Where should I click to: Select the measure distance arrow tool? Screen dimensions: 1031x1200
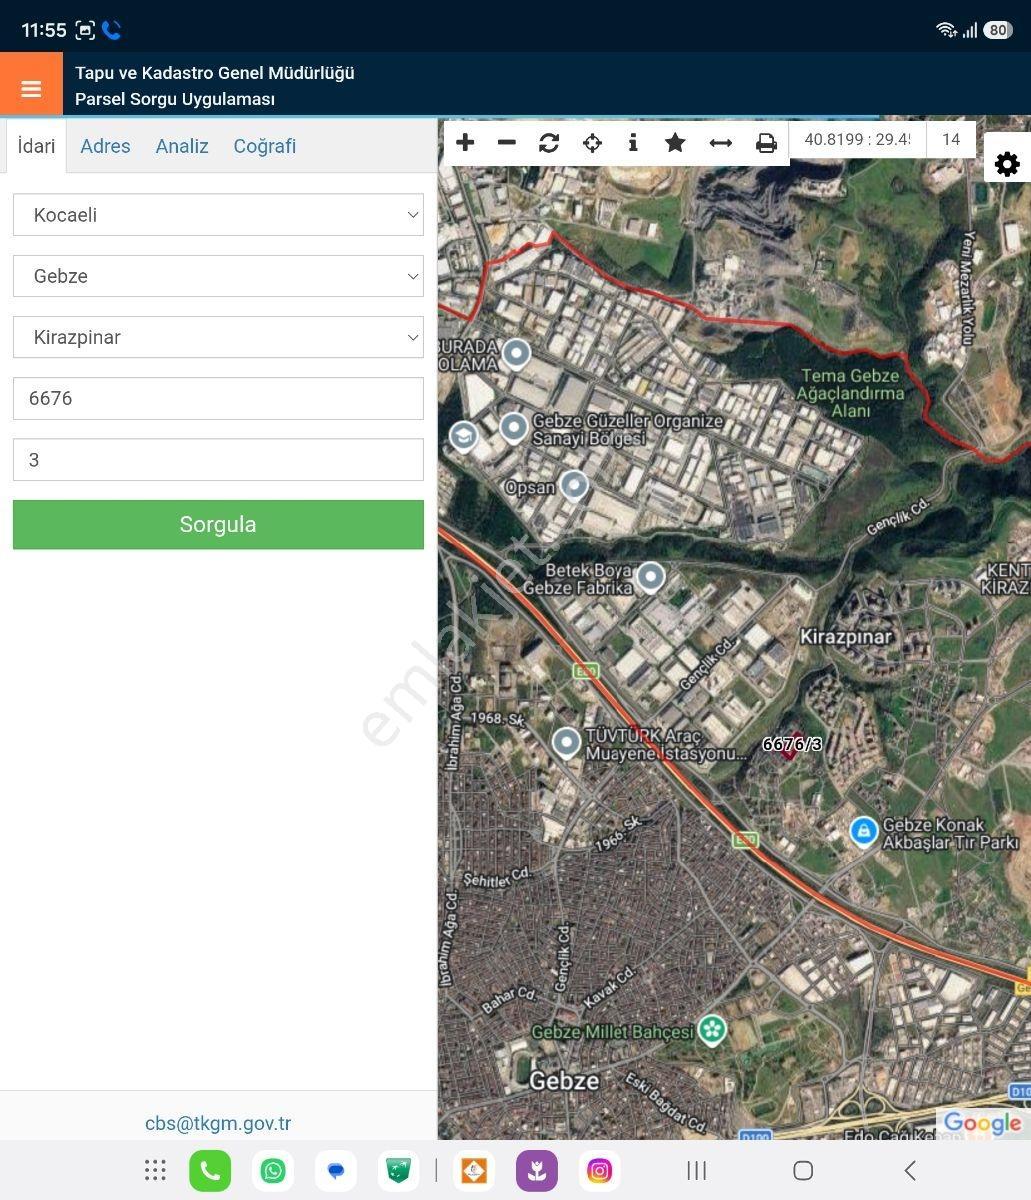pyautogui.click(x=721, y=143)
